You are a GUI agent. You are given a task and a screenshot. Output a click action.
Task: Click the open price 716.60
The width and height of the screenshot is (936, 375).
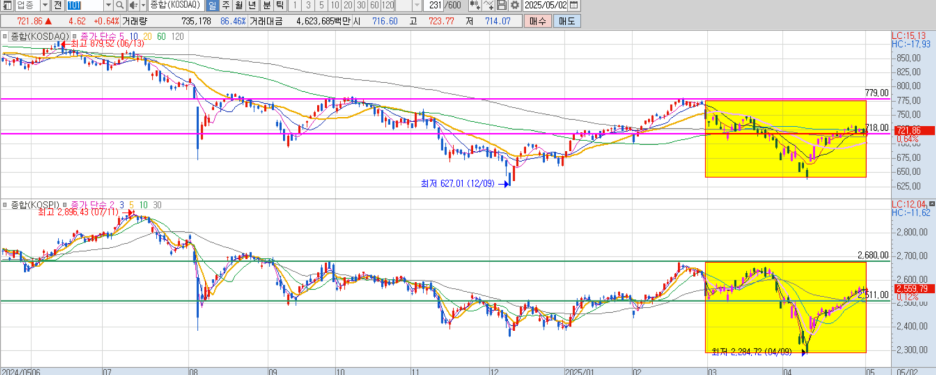tap(385, 21)
